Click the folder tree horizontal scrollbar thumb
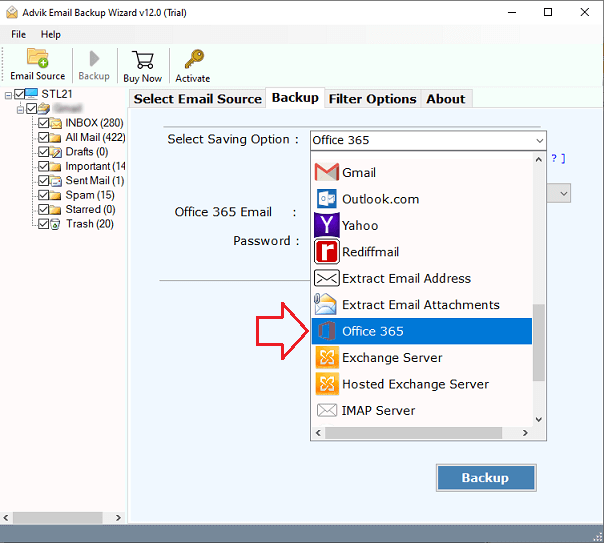 (58, 518)
